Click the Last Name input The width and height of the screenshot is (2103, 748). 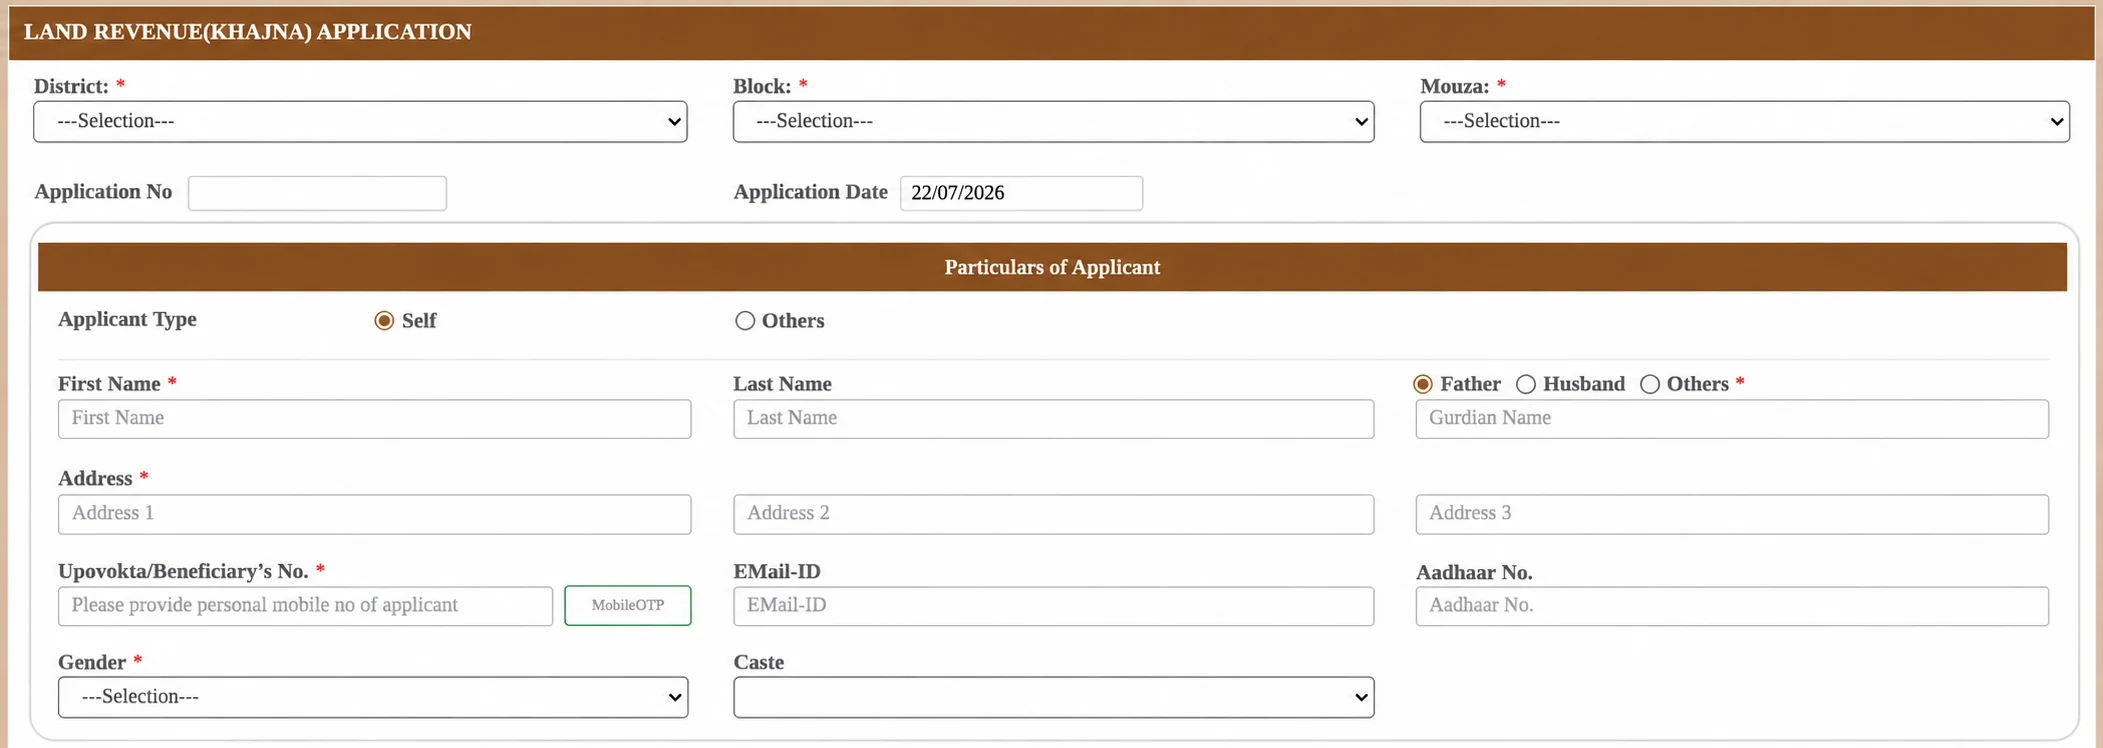[x=1053, y=419]
